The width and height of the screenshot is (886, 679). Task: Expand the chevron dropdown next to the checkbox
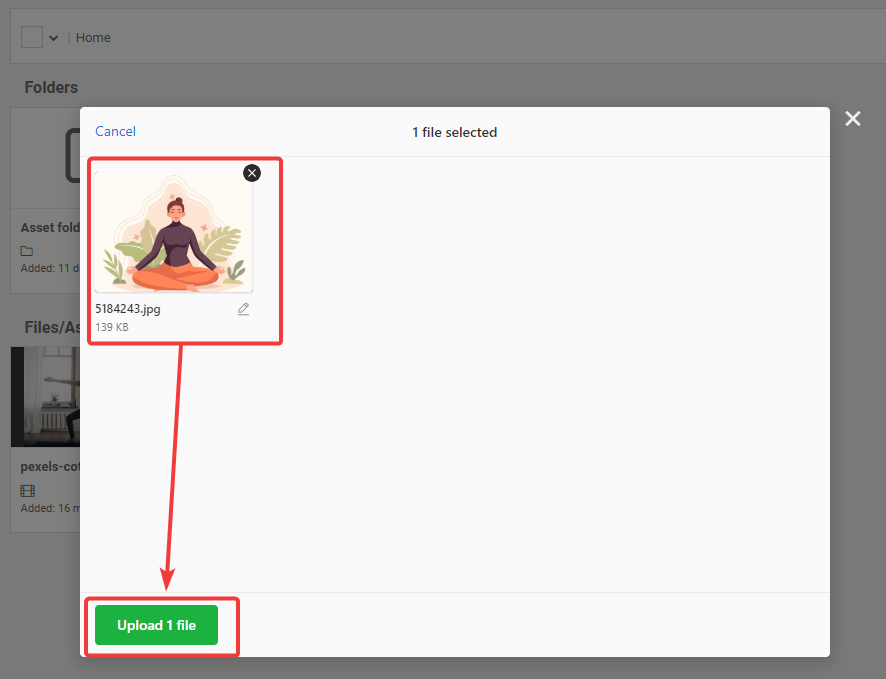pyautogui.click(x=53, y=38)
